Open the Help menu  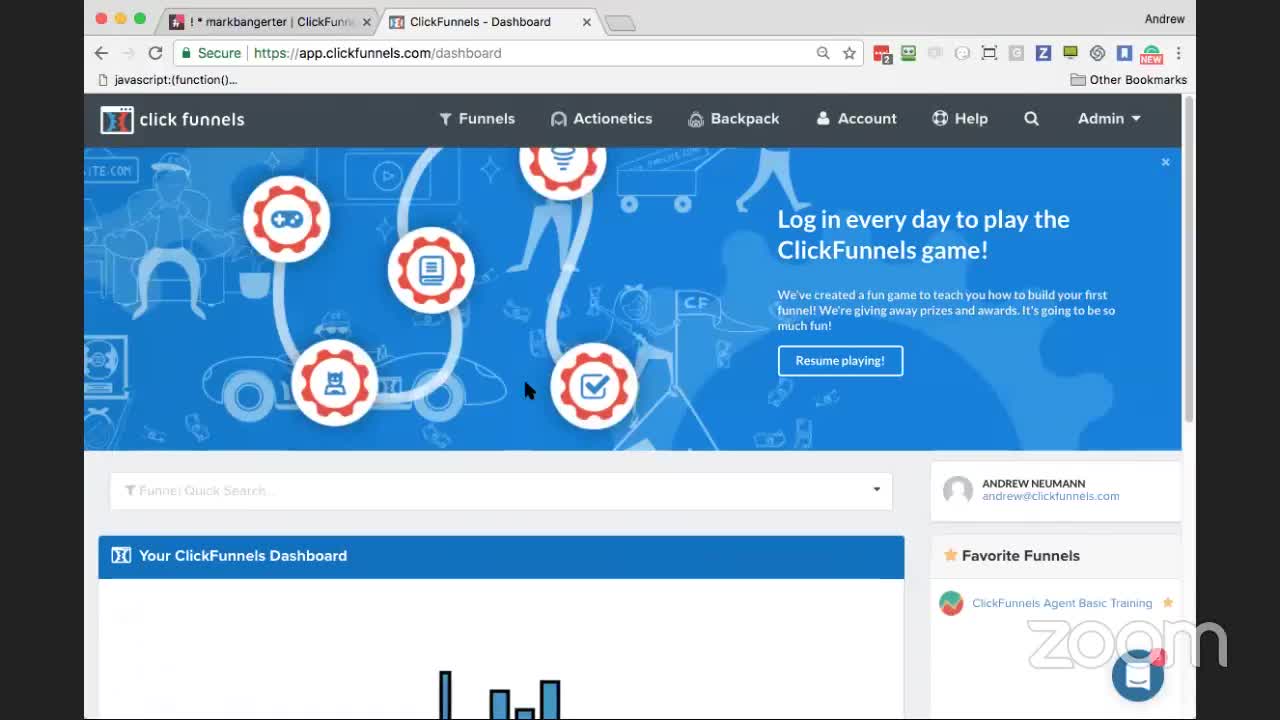[960, 118]
